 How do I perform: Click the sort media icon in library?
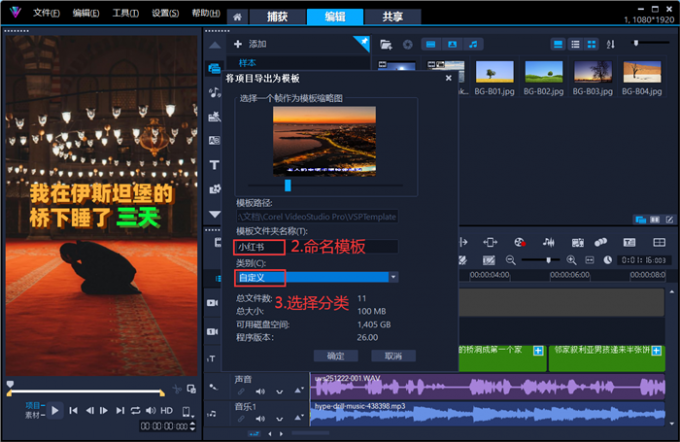coord(610,44)
